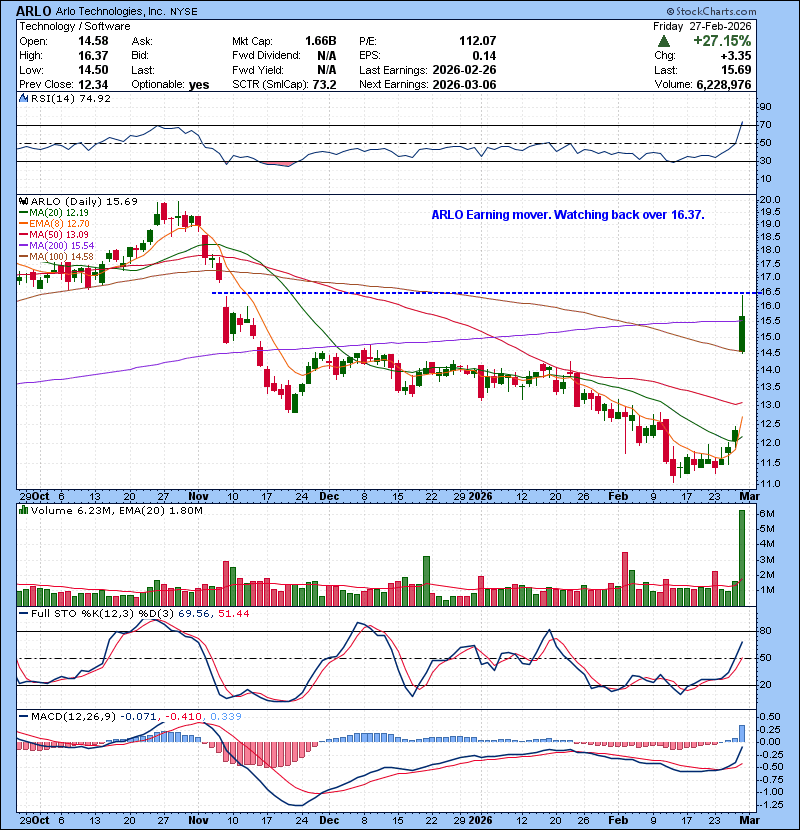The image size is (800, 830).
Task: Click the MA(200) 15.54 legend entry
Action: pyautogui.click(x=56, y=246)
